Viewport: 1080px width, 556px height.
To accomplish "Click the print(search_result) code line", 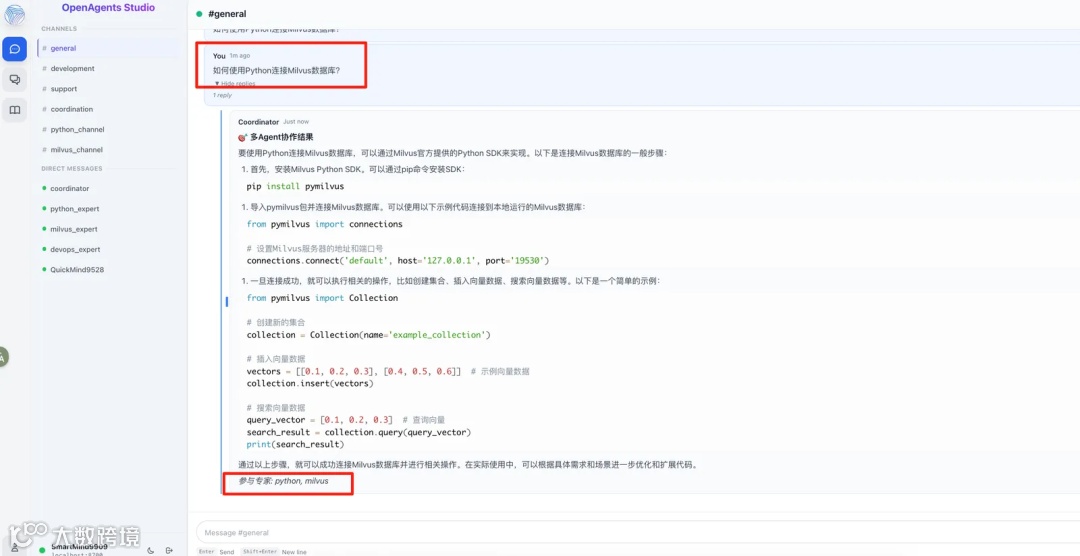I will 295,444.
